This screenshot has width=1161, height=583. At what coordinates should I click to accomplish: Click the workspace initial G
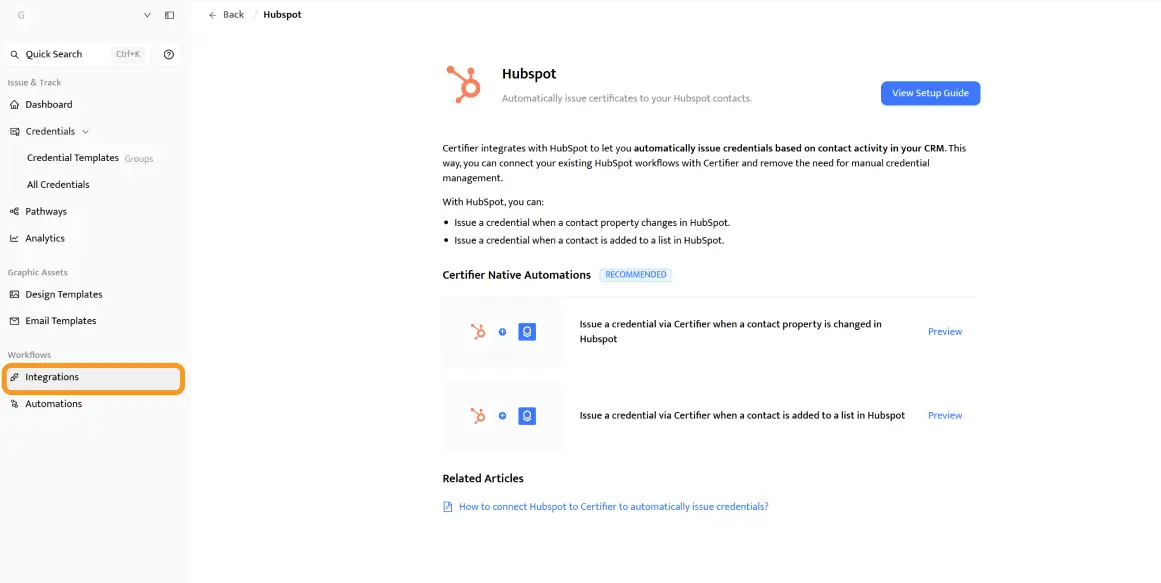[x=21, y=15]
